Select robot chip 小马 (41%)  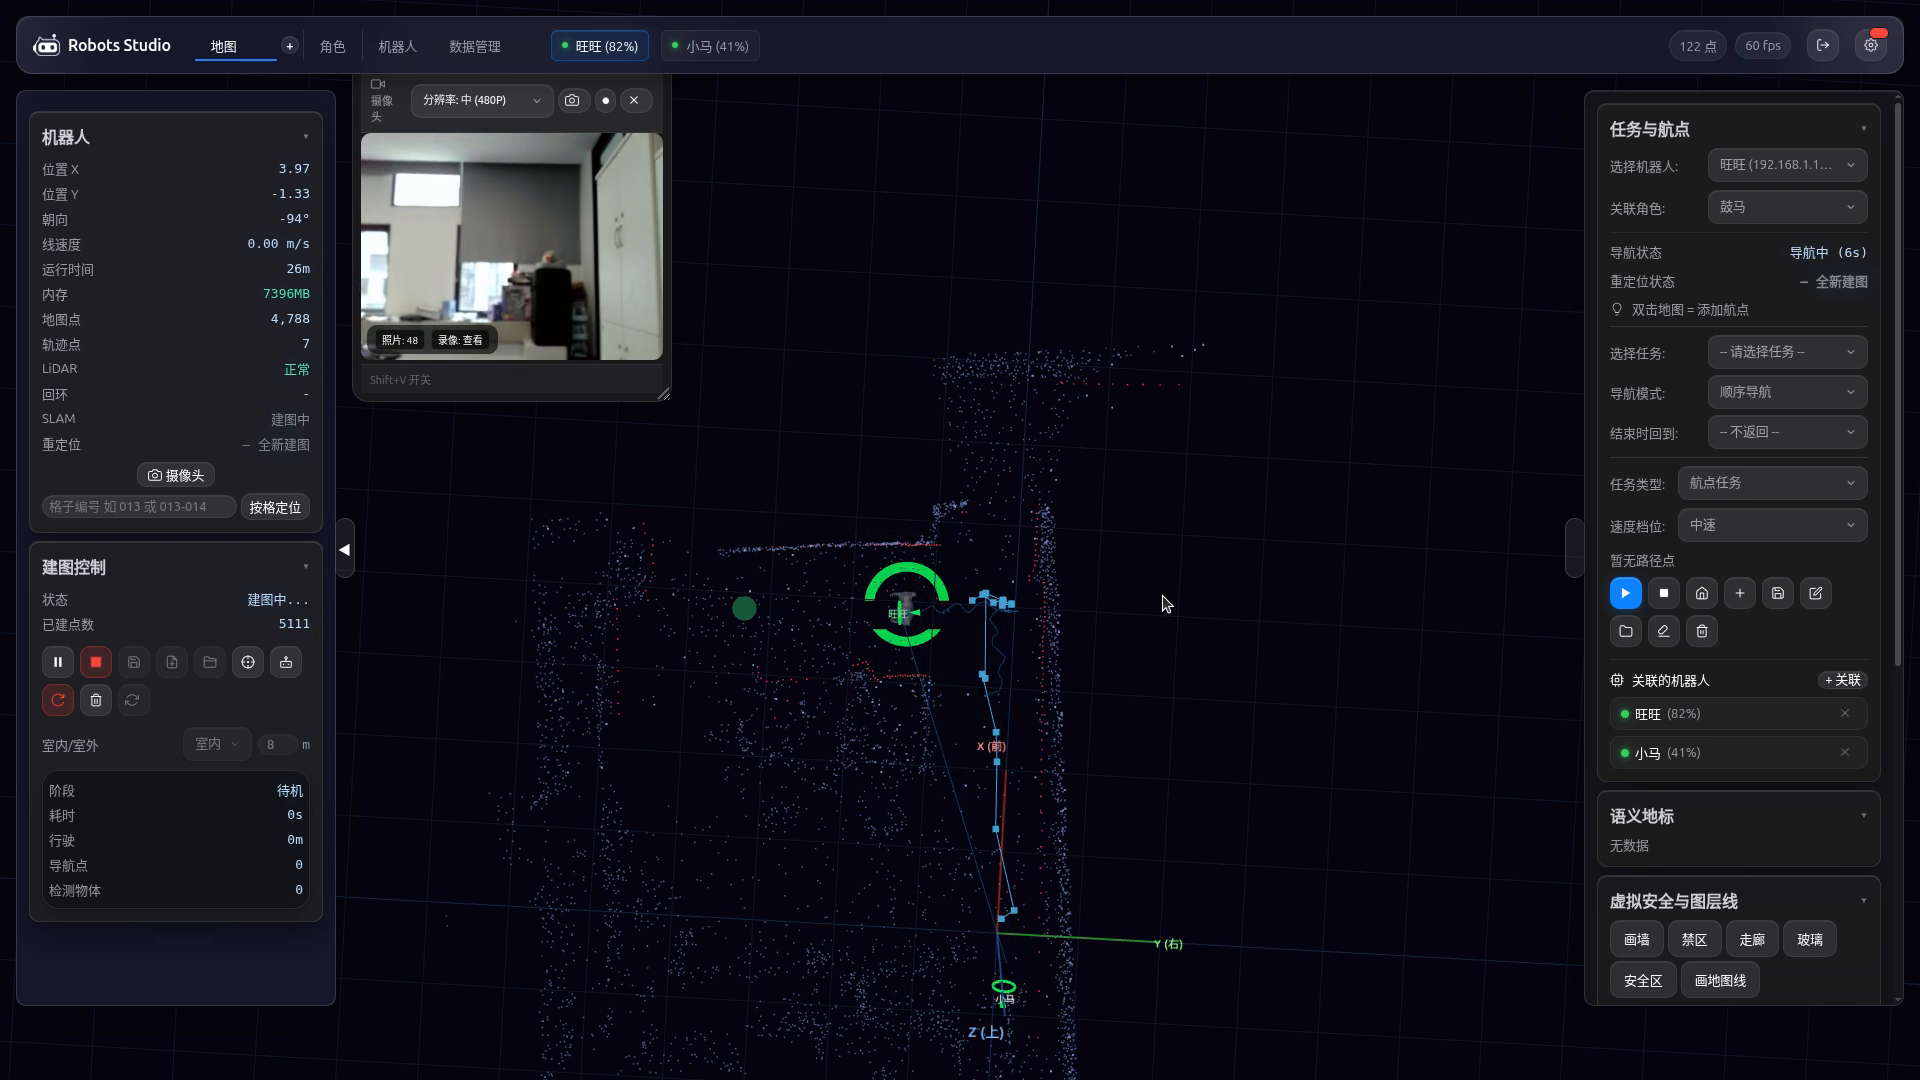(x=711, y=46)
